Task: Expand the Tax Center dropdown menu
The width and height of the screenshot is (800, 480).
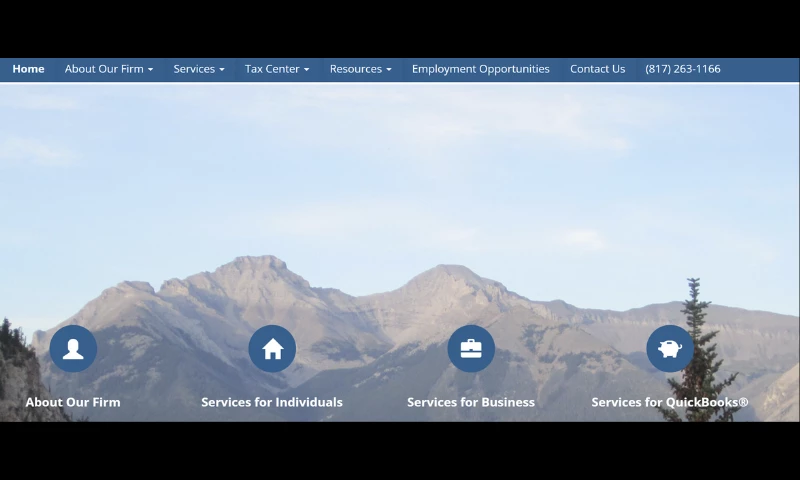Action: click(277, 69)
